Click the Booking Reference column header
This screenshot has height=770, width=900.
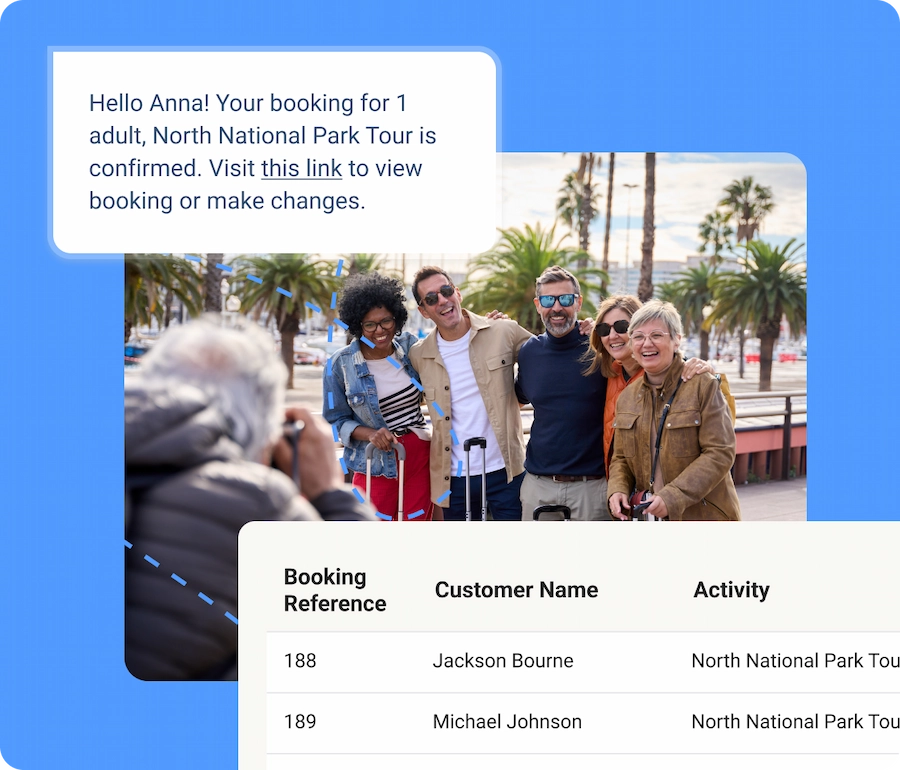[x=335, y=590]
